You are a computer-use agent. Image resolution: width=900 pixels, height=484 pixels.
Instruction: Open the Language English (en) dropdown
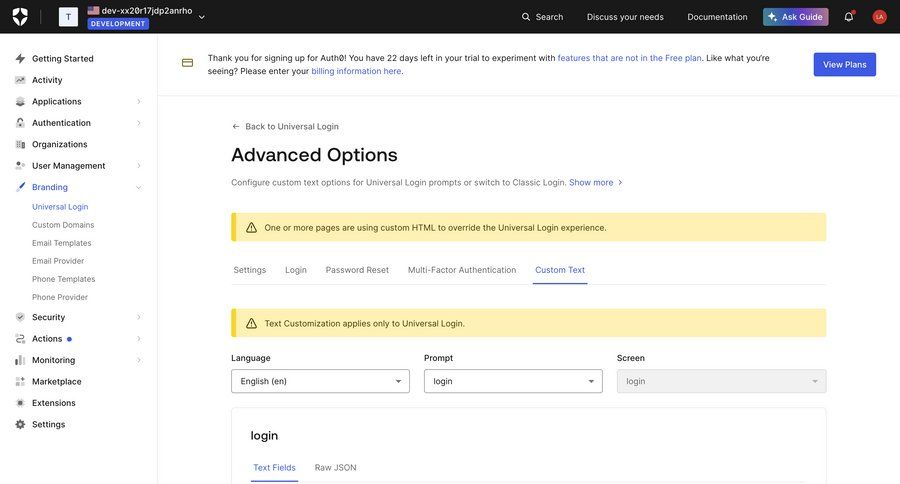tap(320, 381)
